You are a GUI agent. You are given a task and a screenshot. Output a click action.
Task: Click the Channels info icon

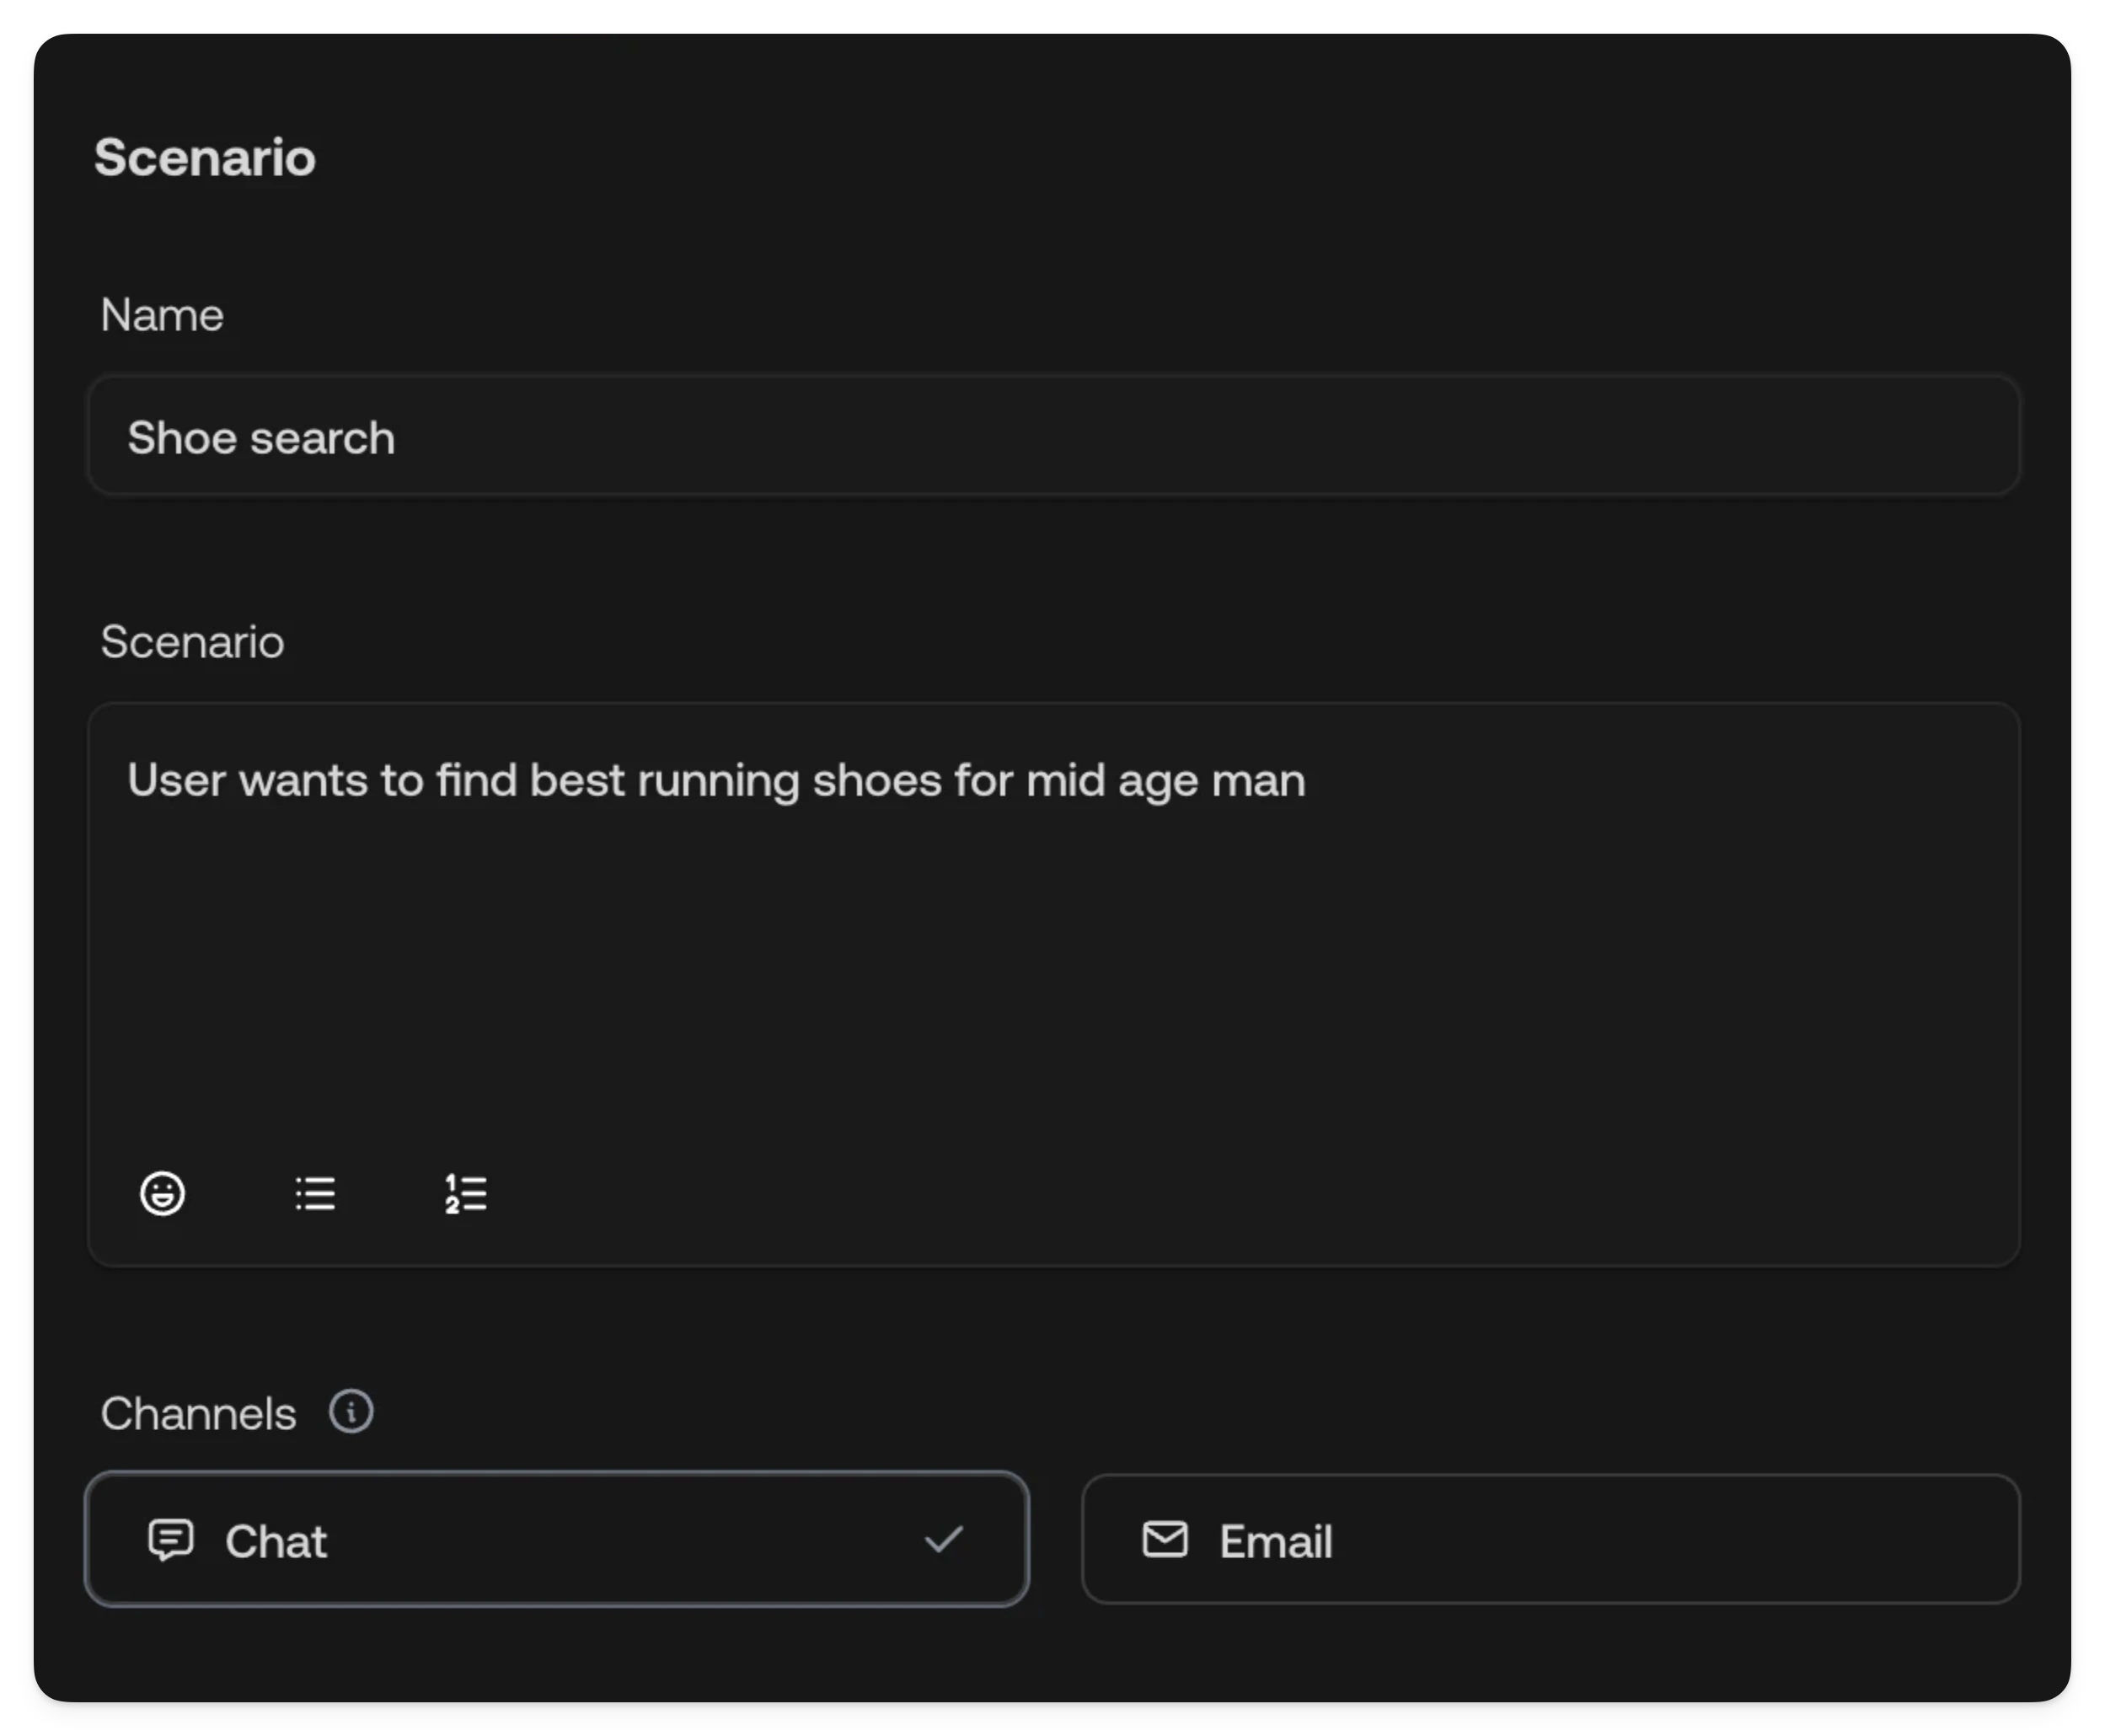point(351,1412)
